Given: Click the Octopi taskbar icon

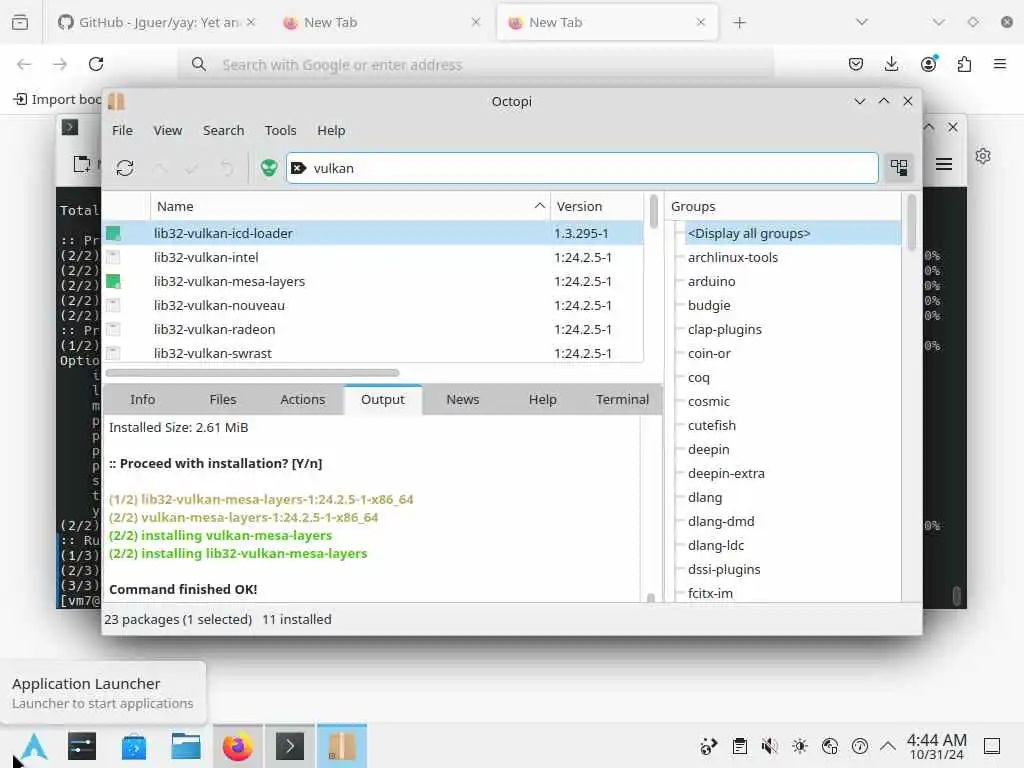Looking at the screenshot, I should tap(342, 746).
